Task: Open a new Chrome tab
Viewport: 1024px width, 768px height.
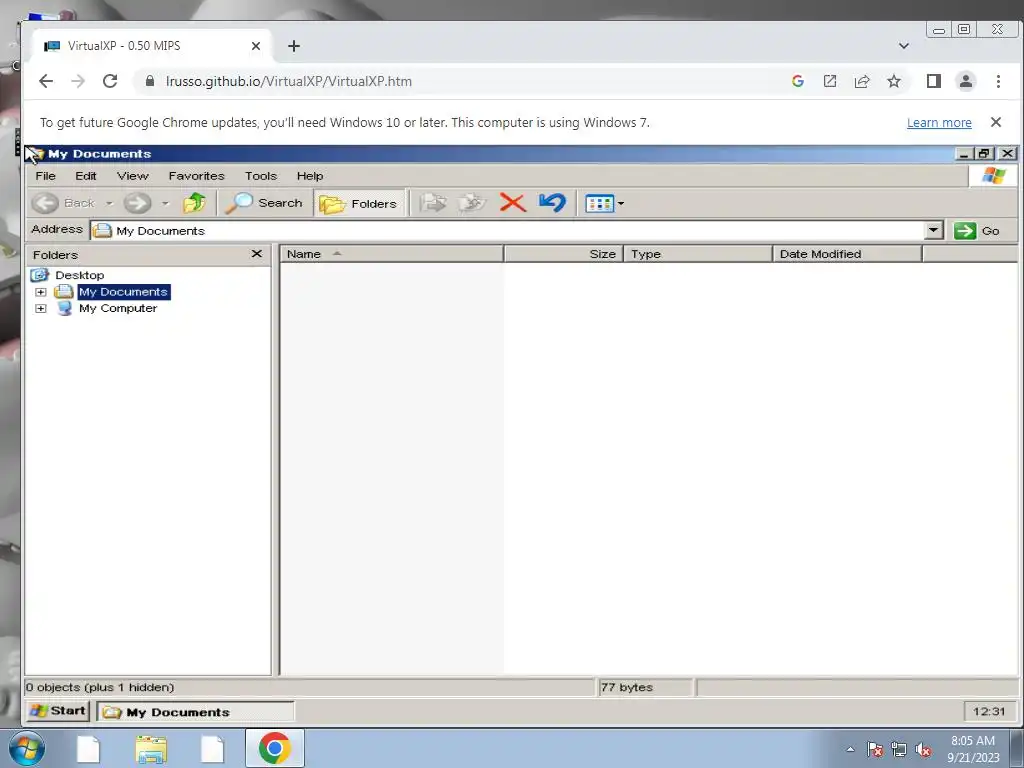Action: (x=294, y=46)
